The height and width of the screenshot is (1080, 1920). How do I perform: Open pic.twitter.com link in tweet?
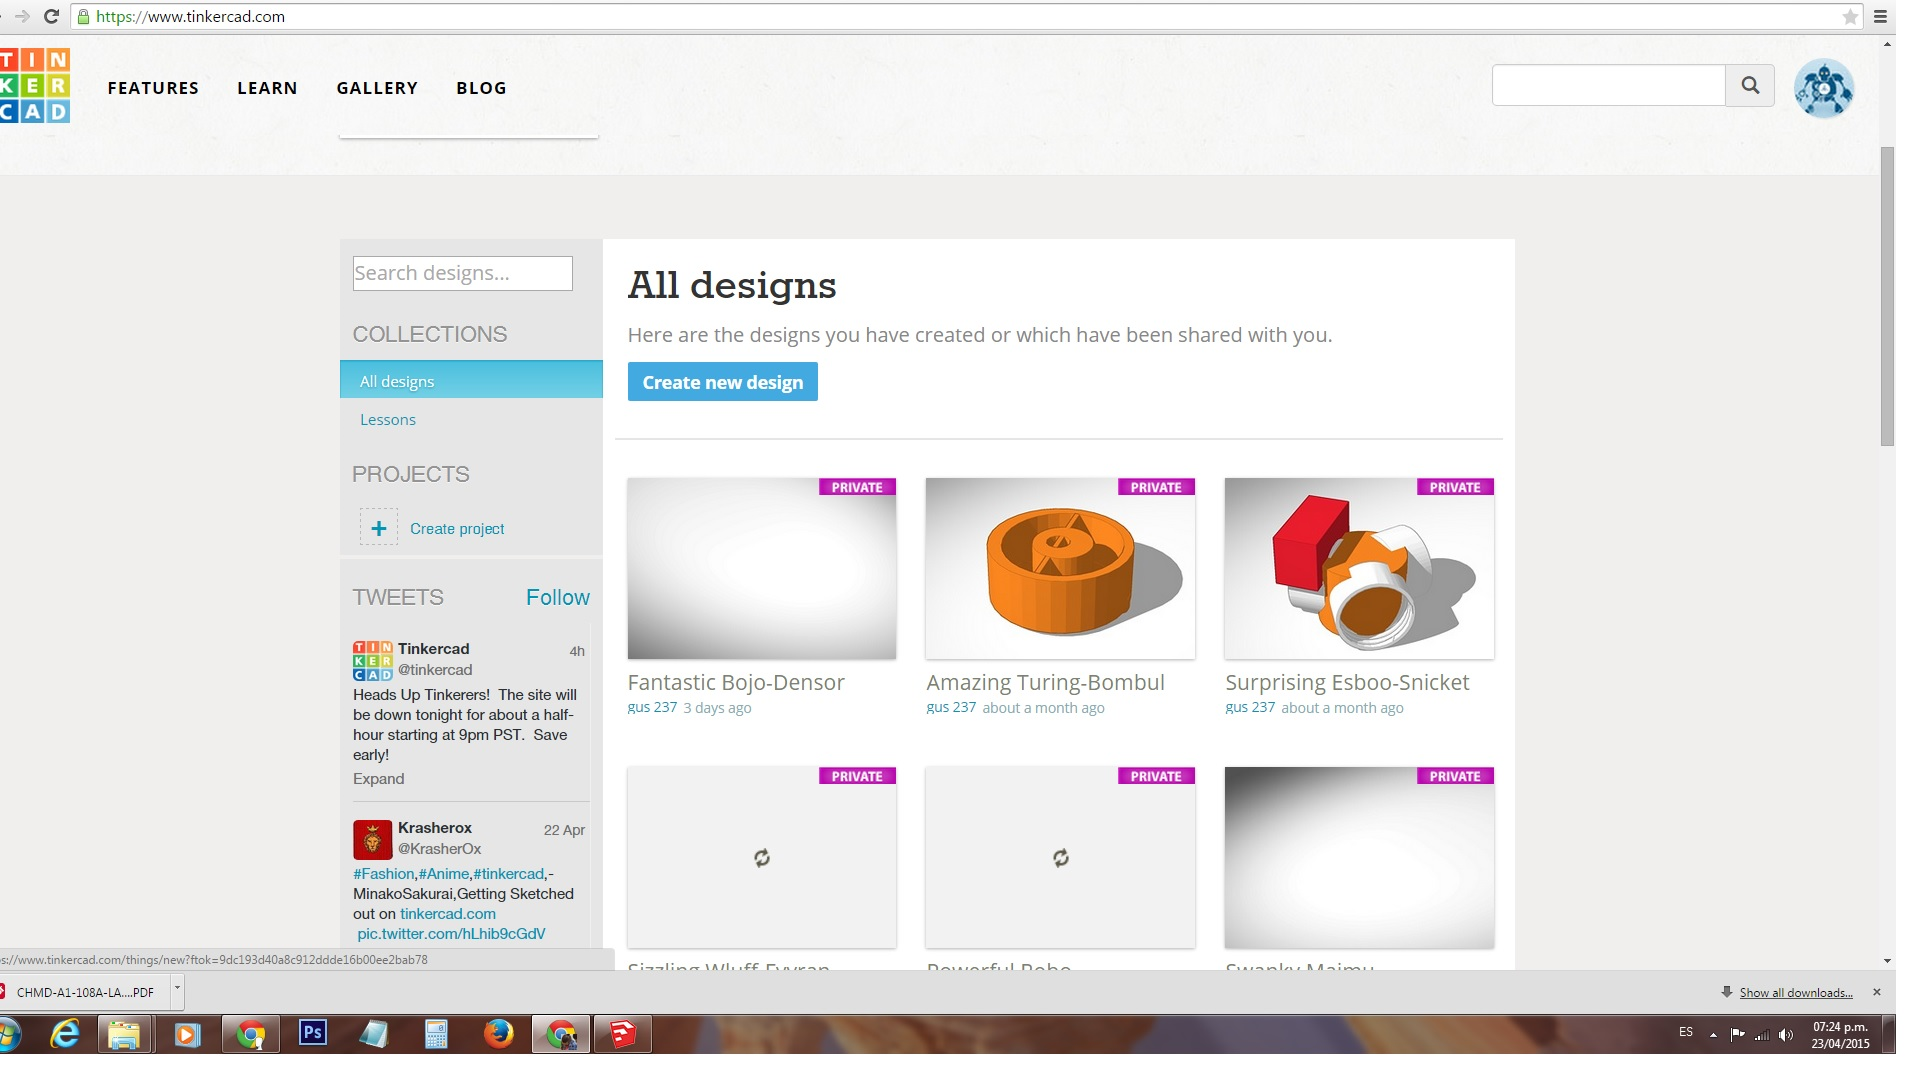(451, 934)
